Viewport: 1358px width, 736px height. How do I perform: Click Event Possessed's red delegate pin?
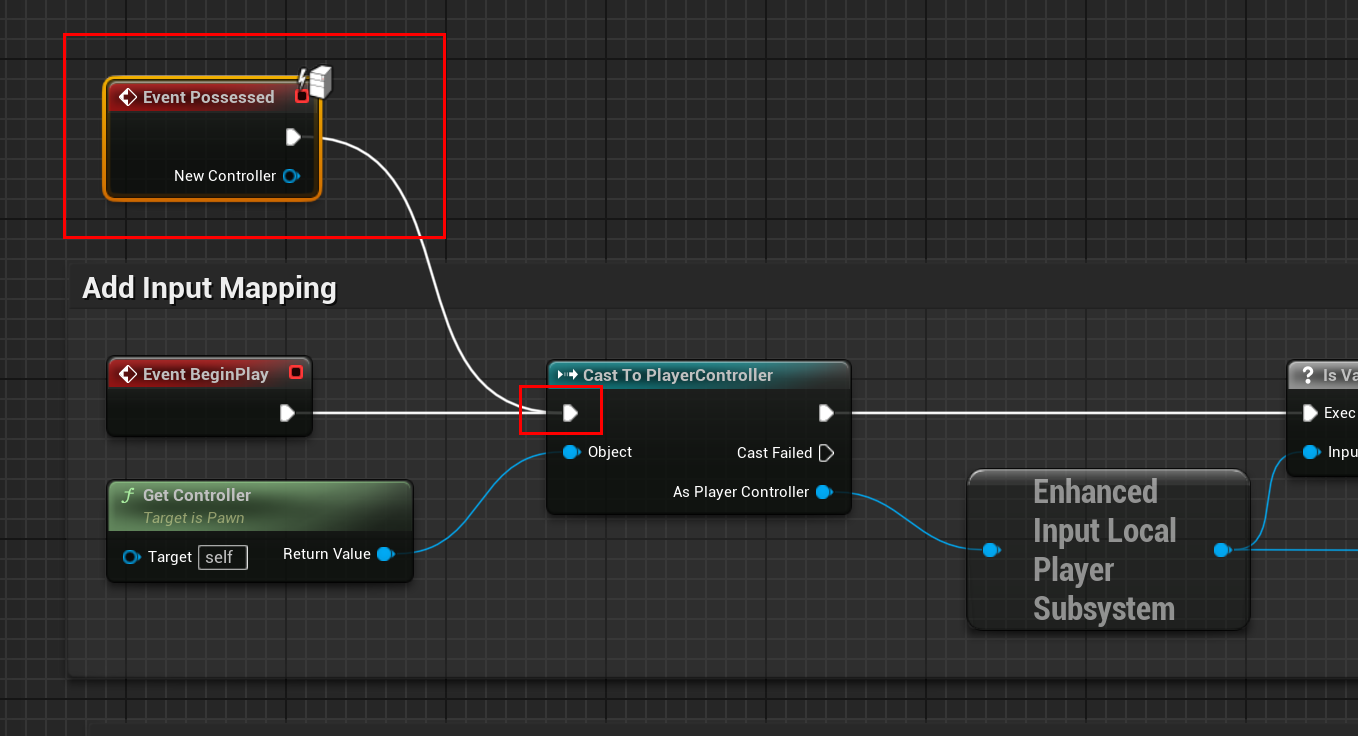[302, 96]
